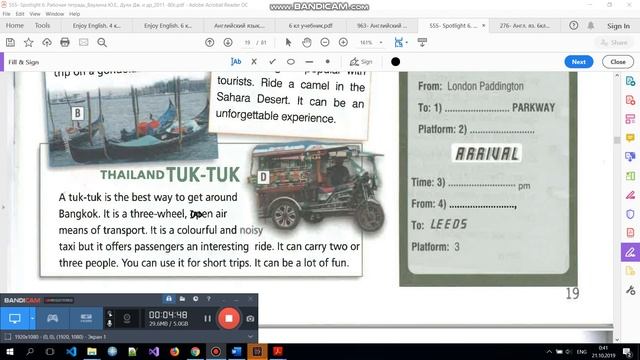Expand Bandicam capture area dropdown chevron

(x=250, y=337)
